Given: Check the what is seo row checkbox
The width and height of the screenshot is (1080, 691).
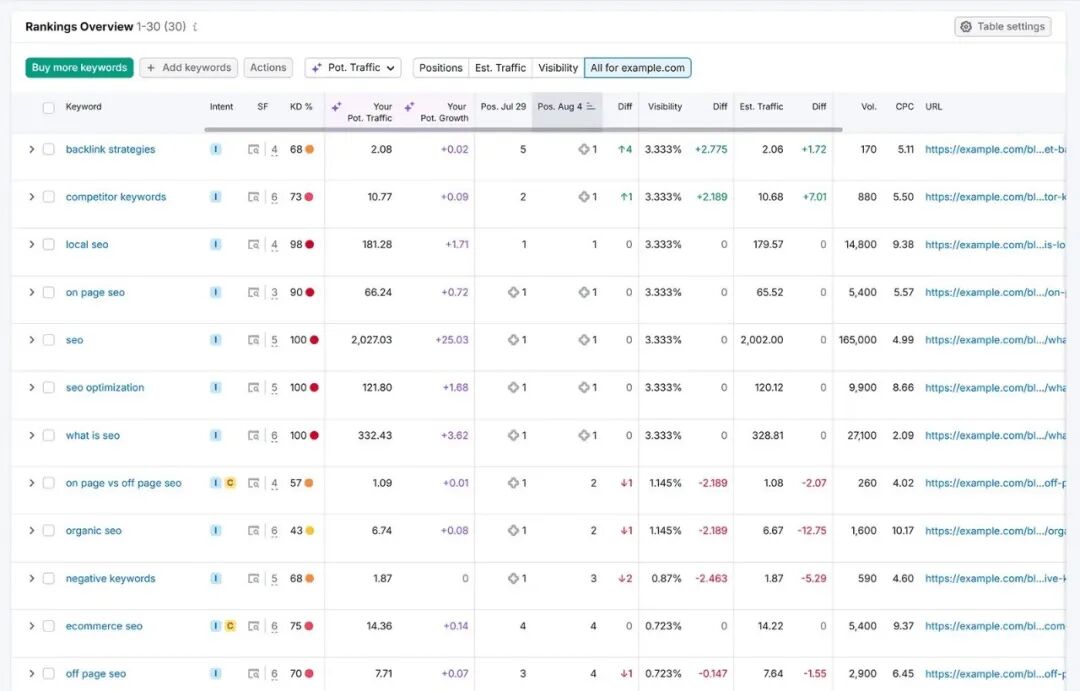Looking at the screenshot, I should click(48, 435).
